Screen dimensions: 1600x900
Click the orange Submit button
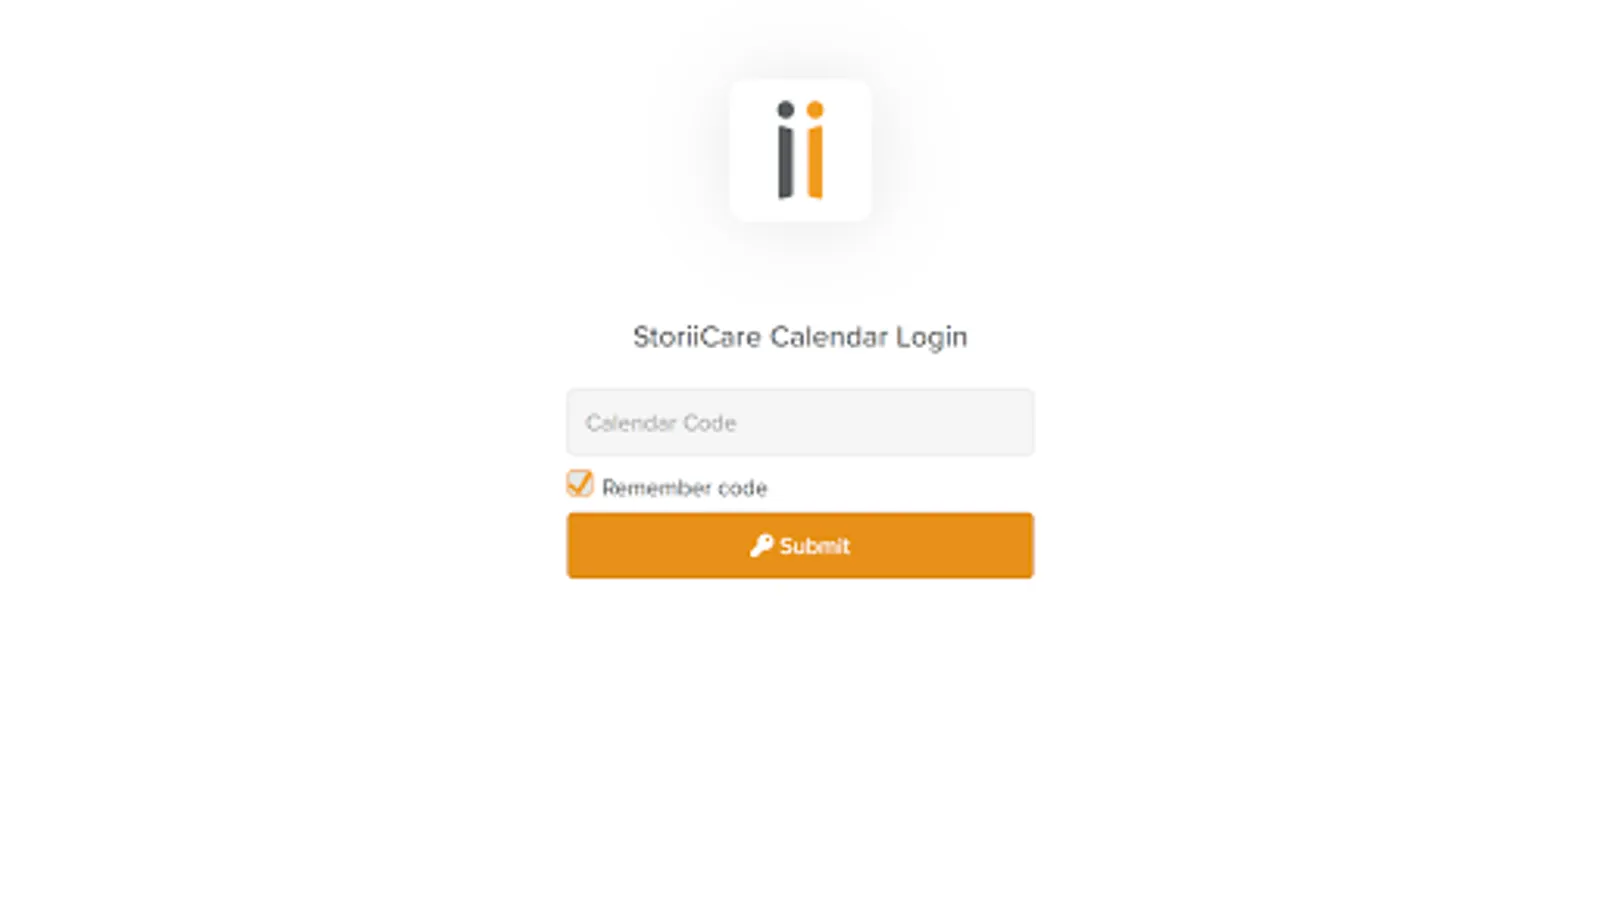pos(800,545)
